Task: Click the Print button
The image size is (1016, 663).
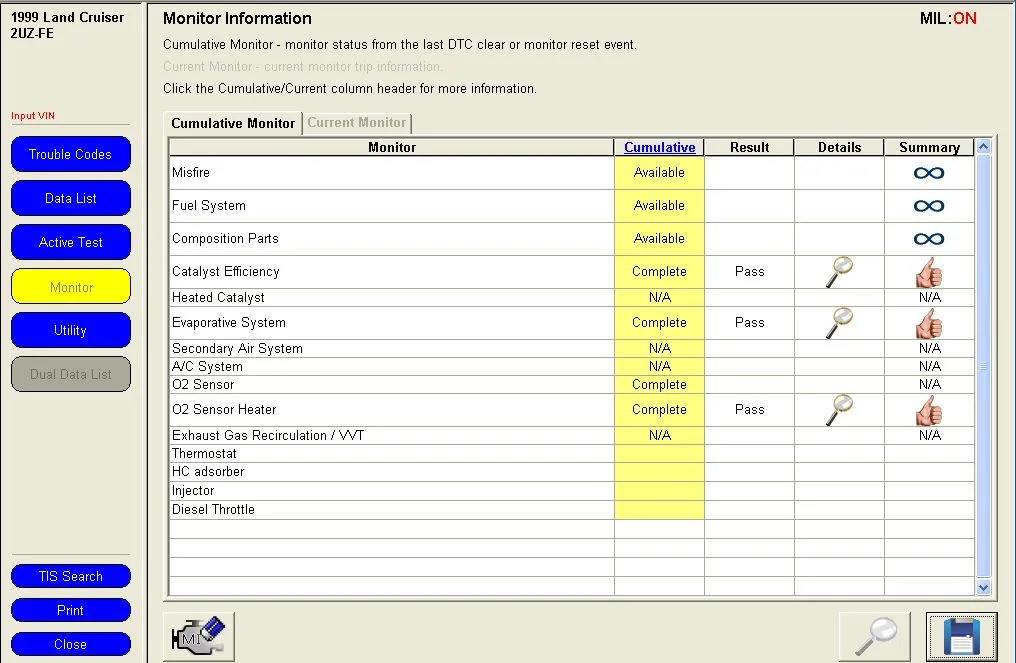Action: click(71, 611)
